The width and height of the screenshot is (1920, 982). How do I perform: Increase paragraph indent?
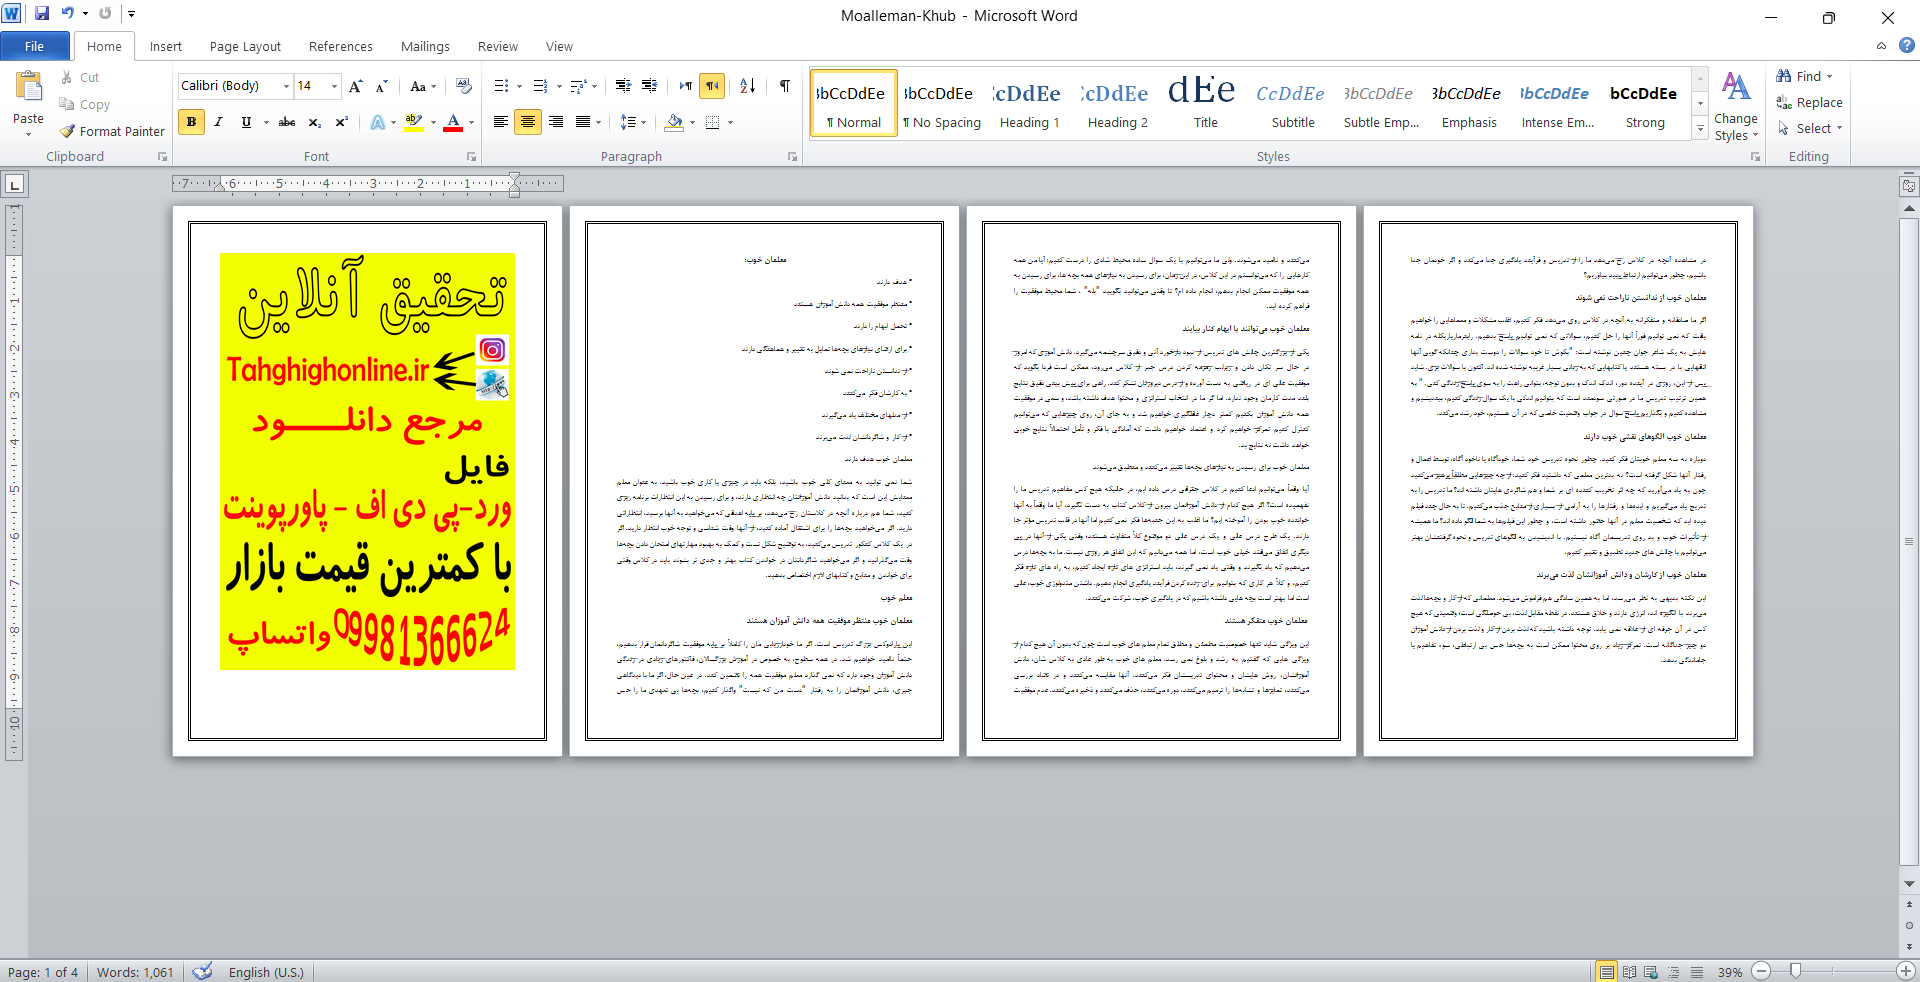[x=649, y=86]
